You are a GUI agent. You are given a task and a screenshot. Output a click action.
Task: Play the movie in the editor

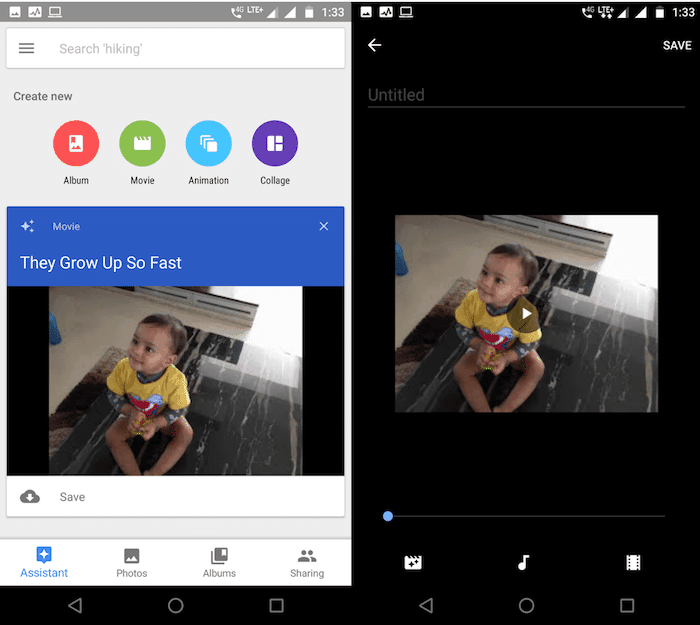[x=527, y=314]
